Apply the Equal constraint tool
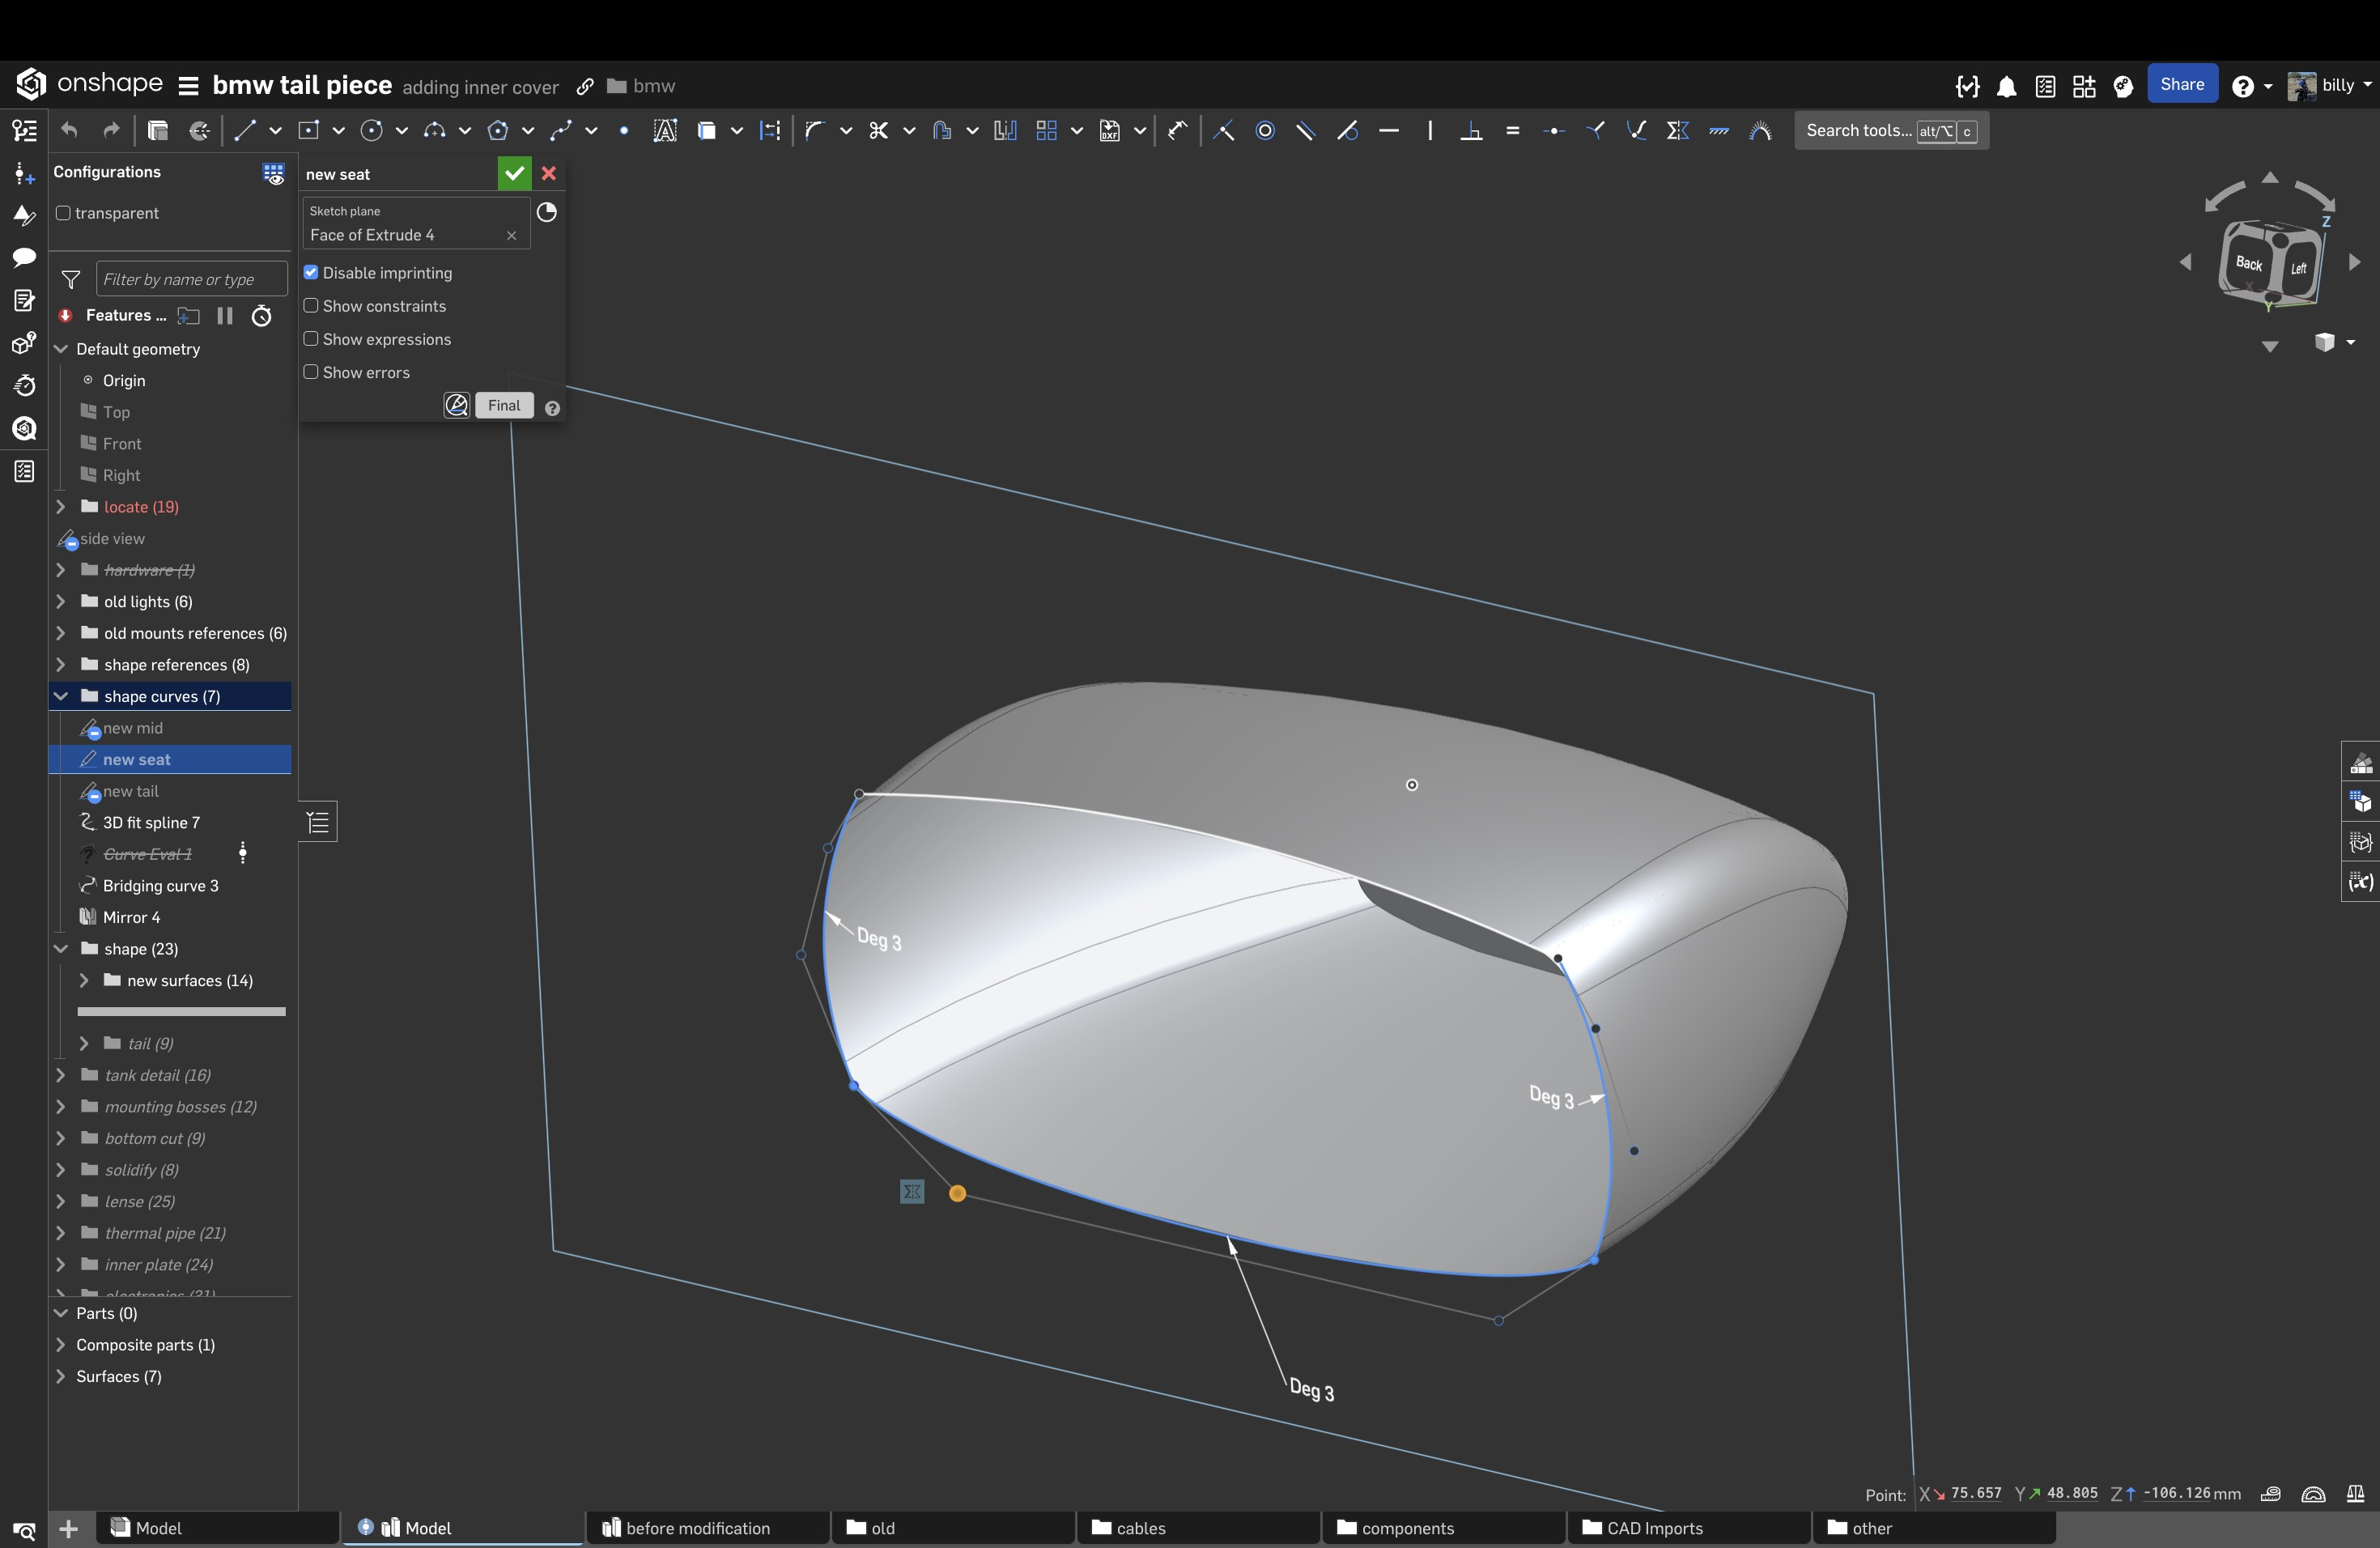 [x=1512, y=131]
